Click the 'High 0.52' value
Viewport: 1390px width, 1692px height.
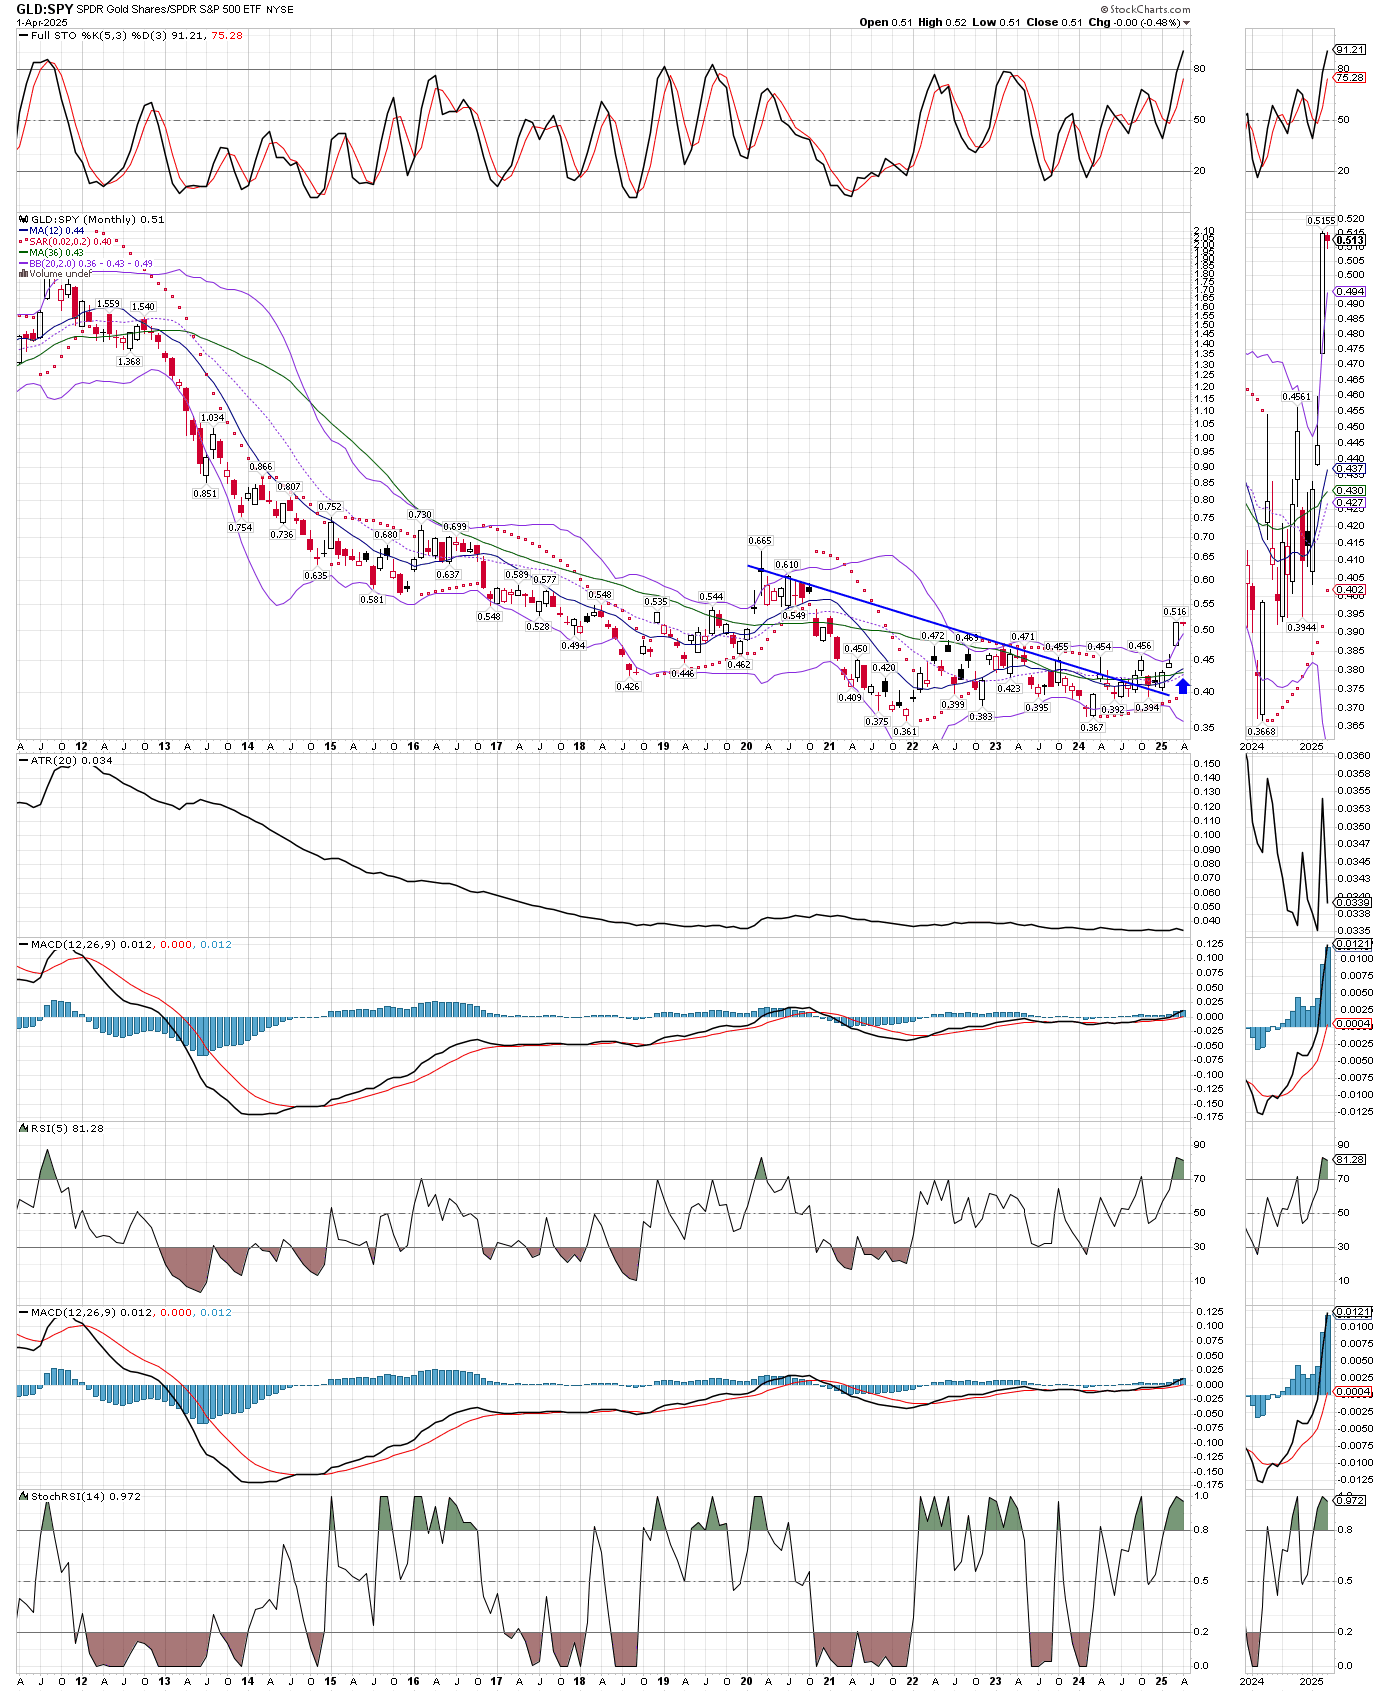point(943,22)
